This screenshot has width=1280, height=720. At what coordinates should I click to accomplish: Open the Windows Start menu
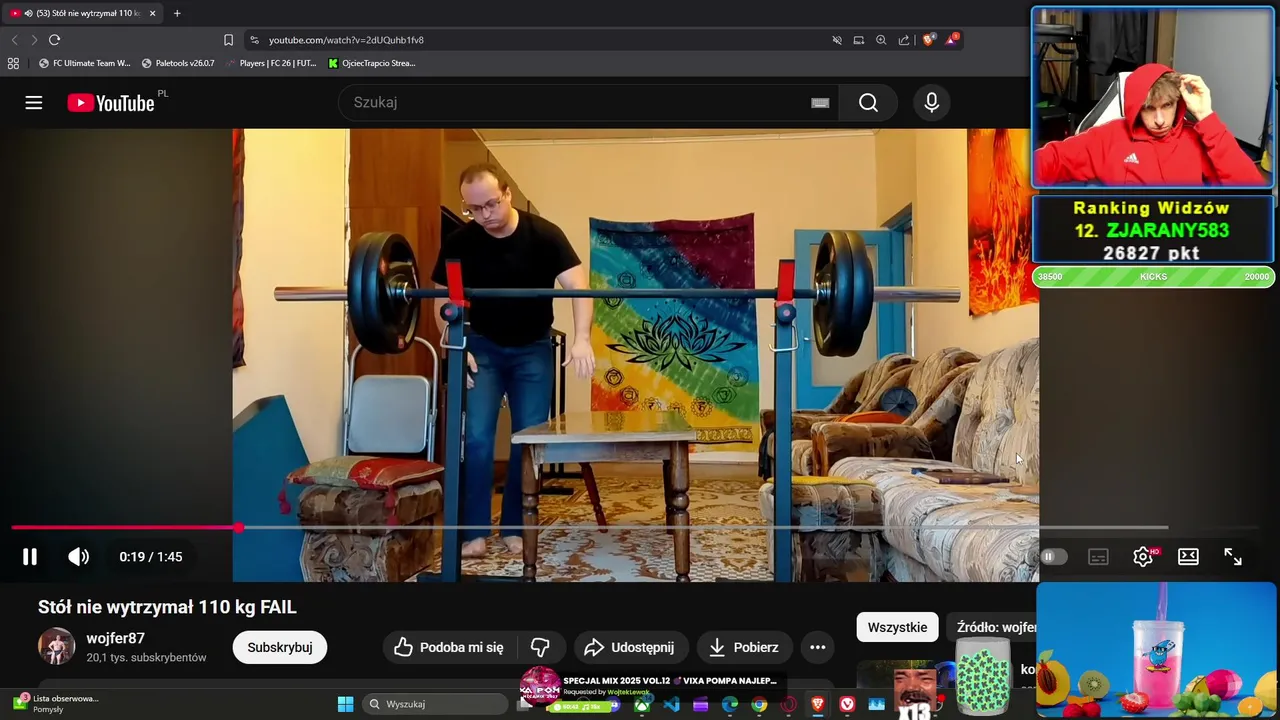345,704
